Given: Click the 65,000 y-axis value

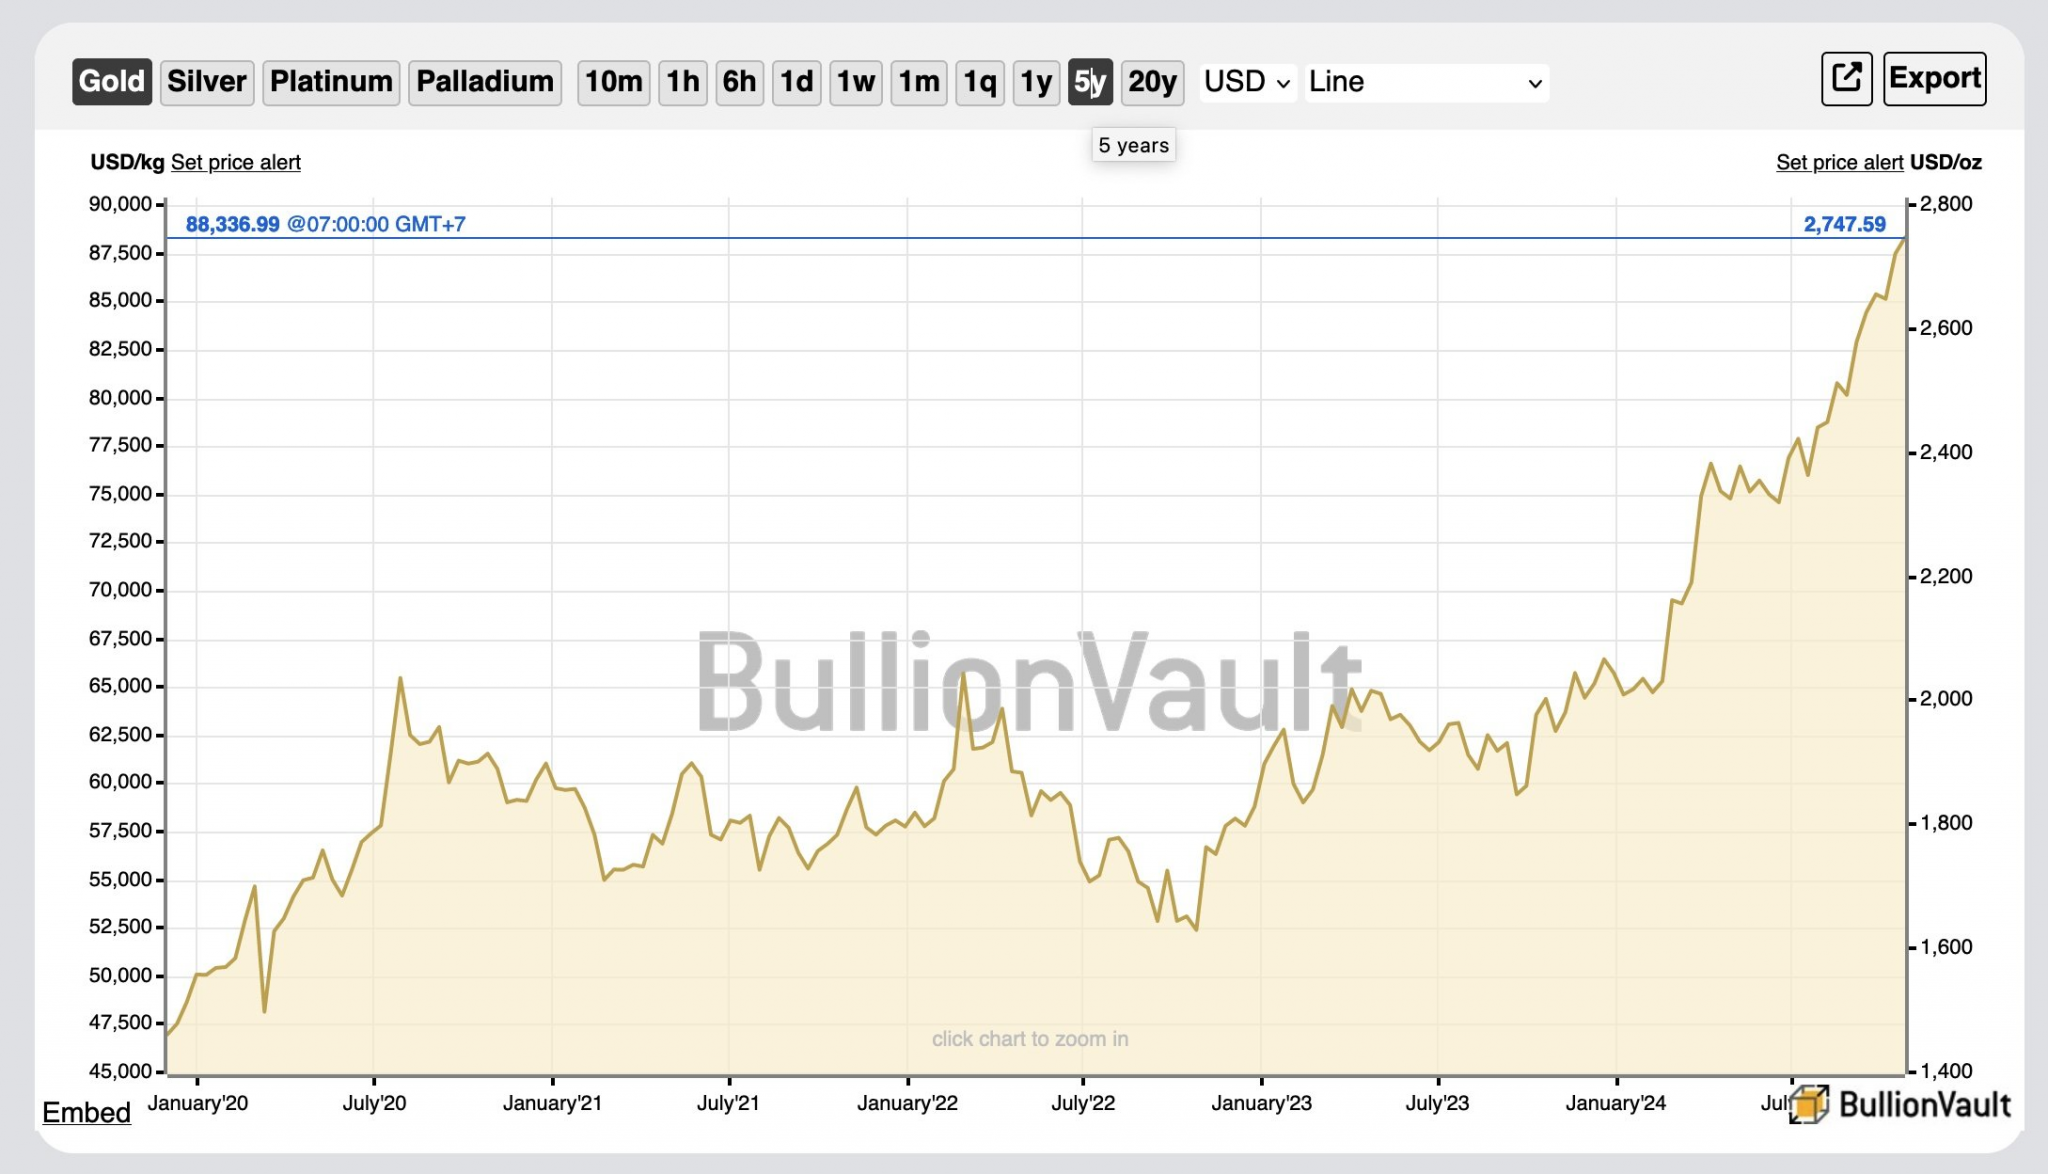Looking at the screenshot, I should point(120,686).
